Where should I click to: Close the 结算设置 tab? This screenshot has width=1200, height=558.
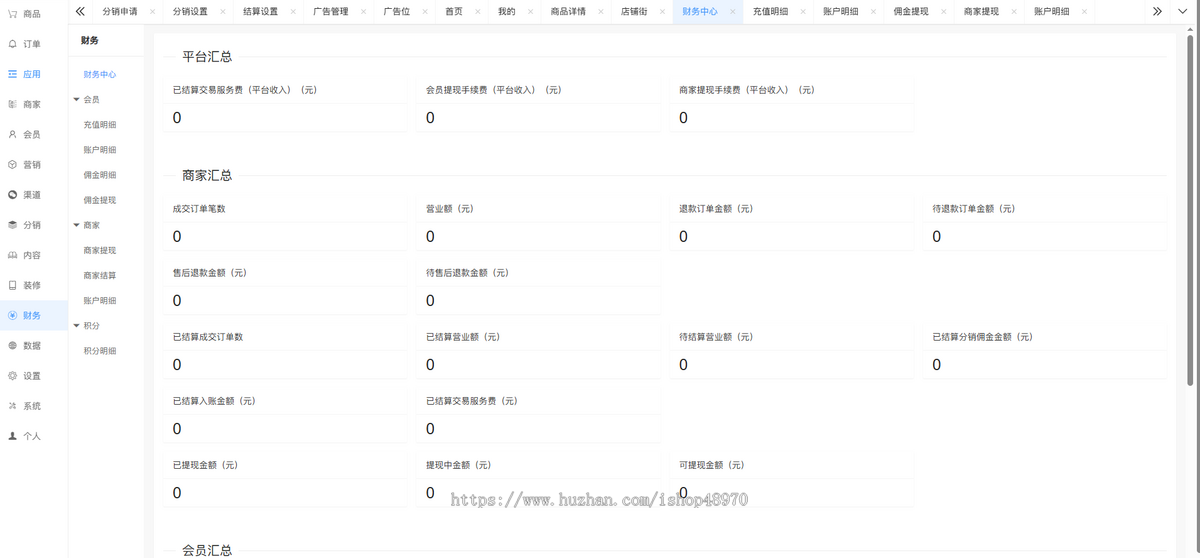293,12
